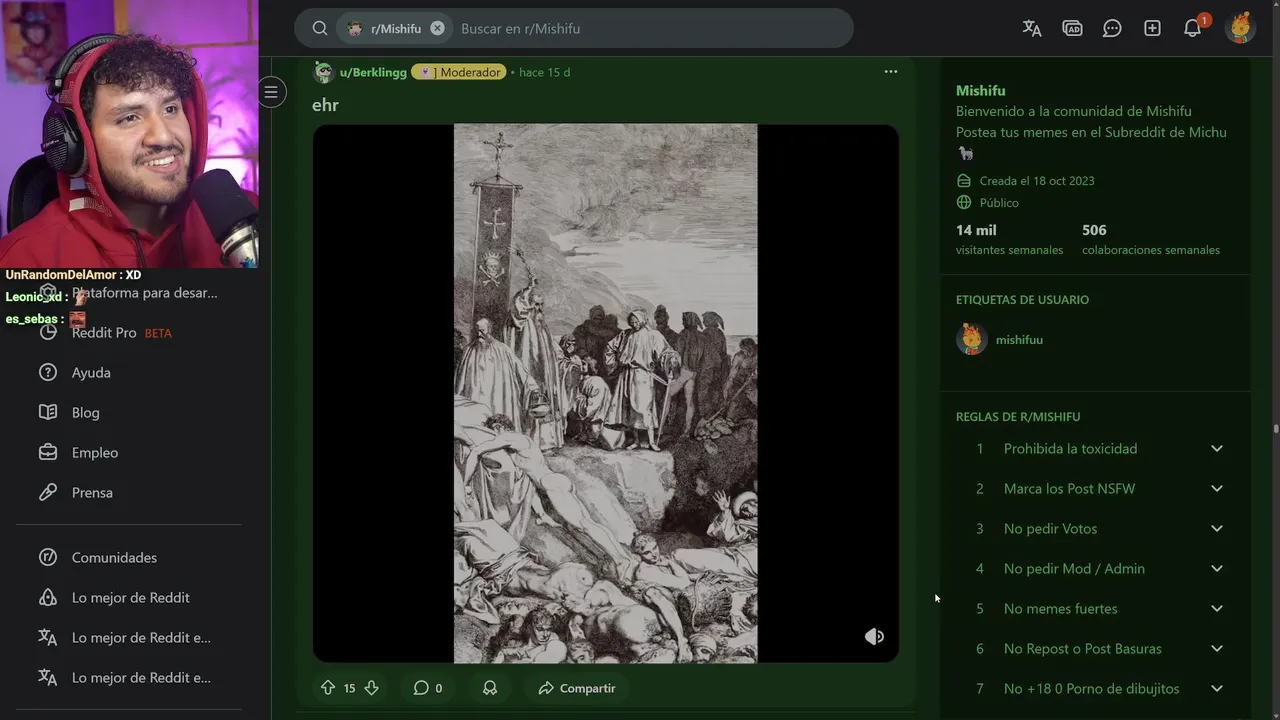Viewport: 1280px width, 720px height.
Task: Open the AD advertise icon
Action: coord(1072,28)
